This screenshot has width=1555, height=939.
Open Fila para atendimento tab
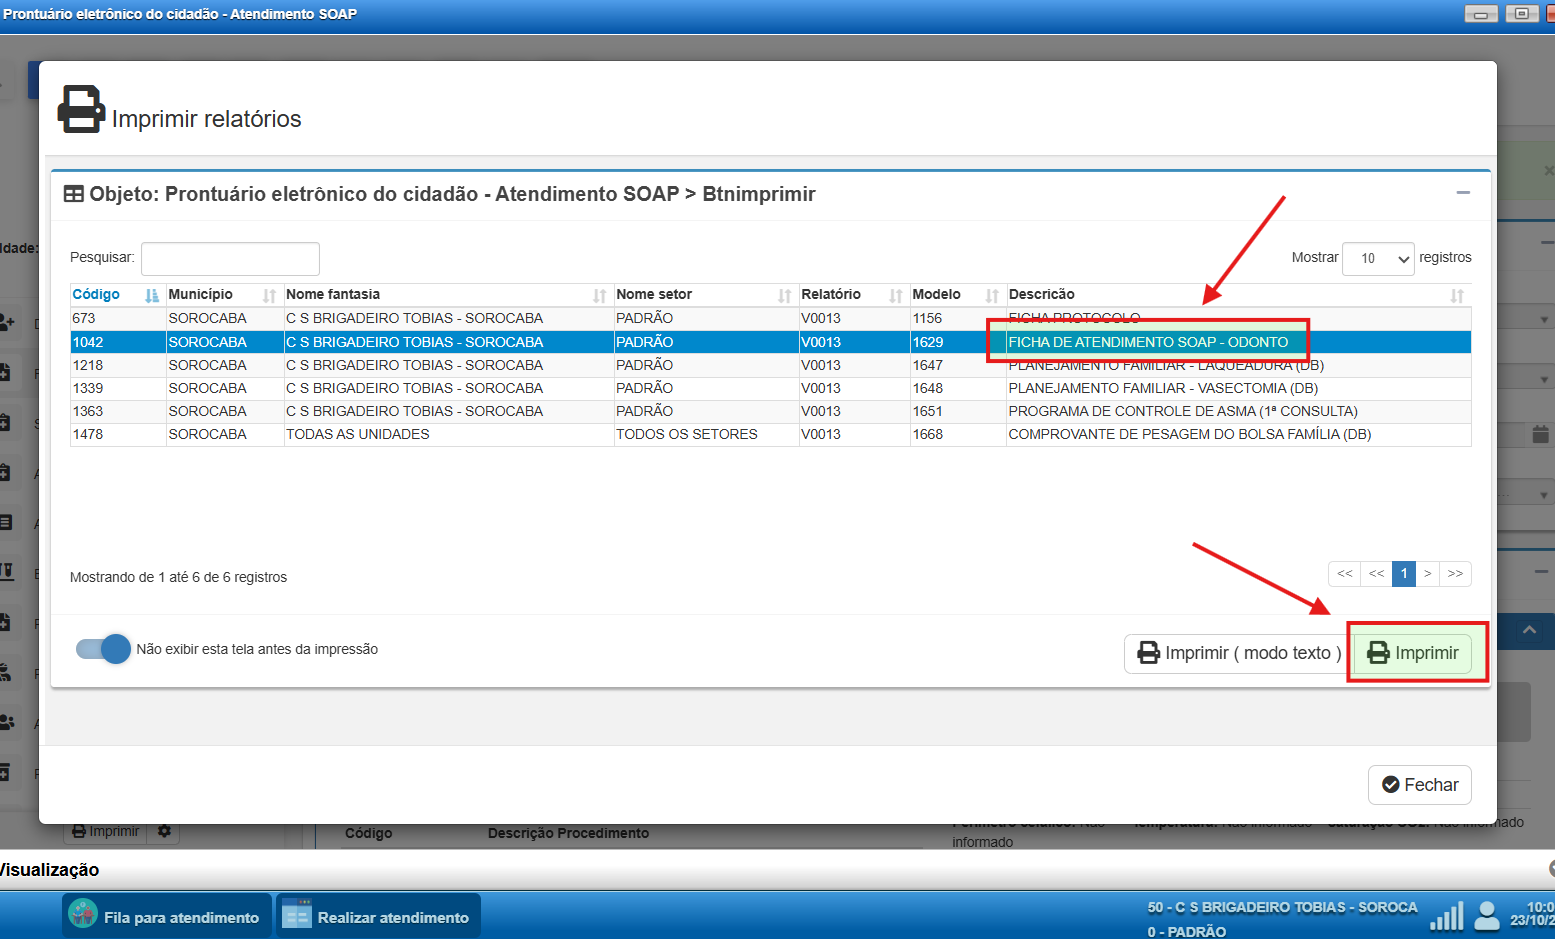[x=167, y=916]
